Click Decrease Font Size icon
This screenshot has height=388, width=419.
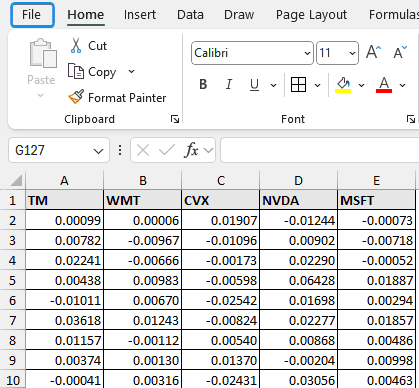400,52
